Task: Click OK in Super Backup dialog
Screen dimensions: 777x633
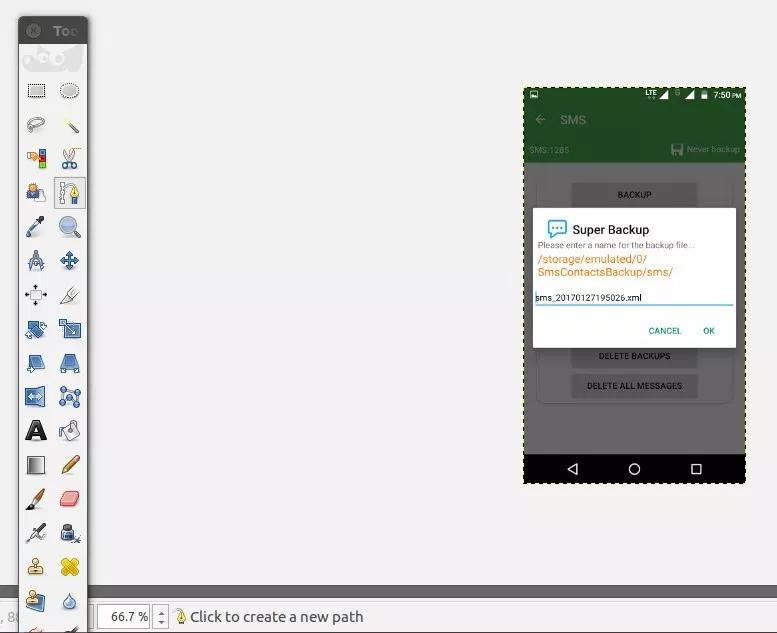Action: (x=709, y=331)
